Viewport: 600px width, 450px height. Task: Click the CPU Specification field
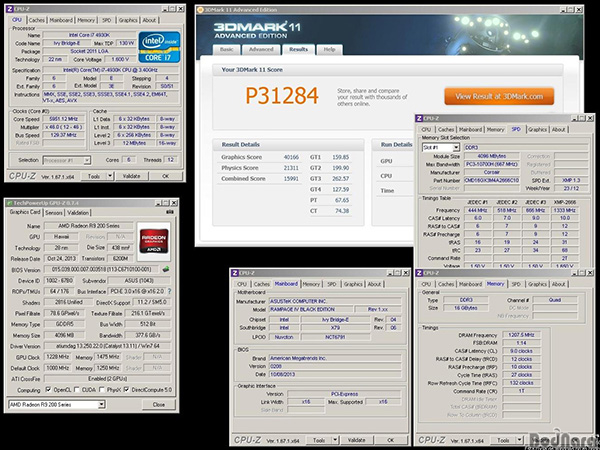click(110, 70)
